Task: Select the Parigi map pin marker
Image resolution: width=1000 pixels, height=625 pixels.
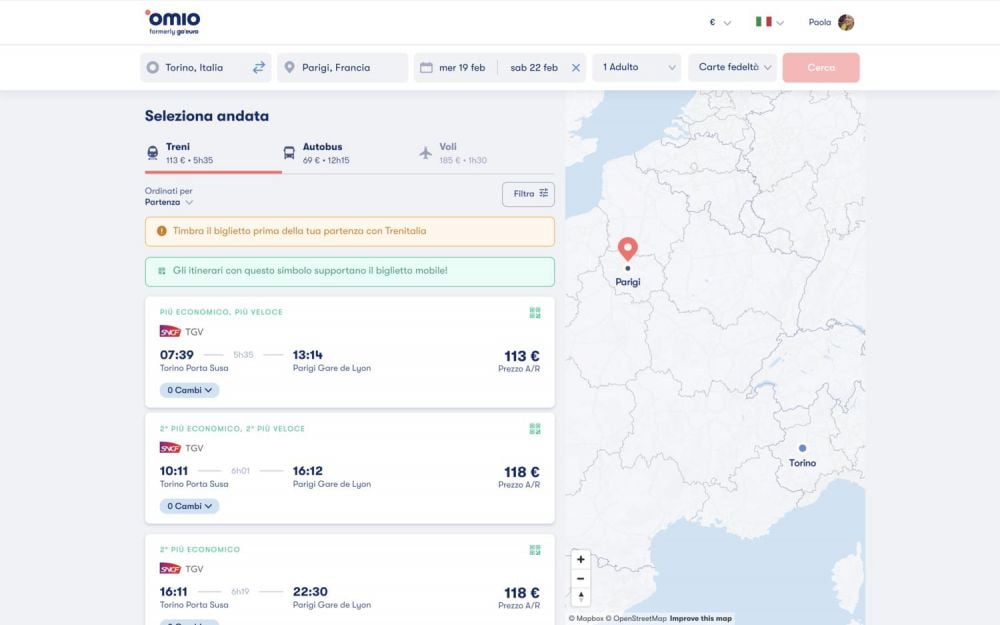Action: 628,246
